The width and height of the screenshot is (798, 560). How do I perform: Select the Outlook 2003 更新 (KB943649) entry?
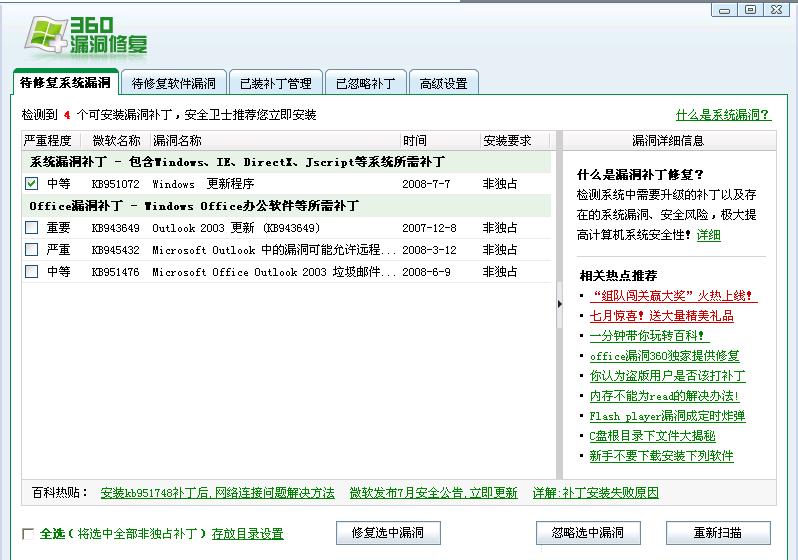[236, 228]
